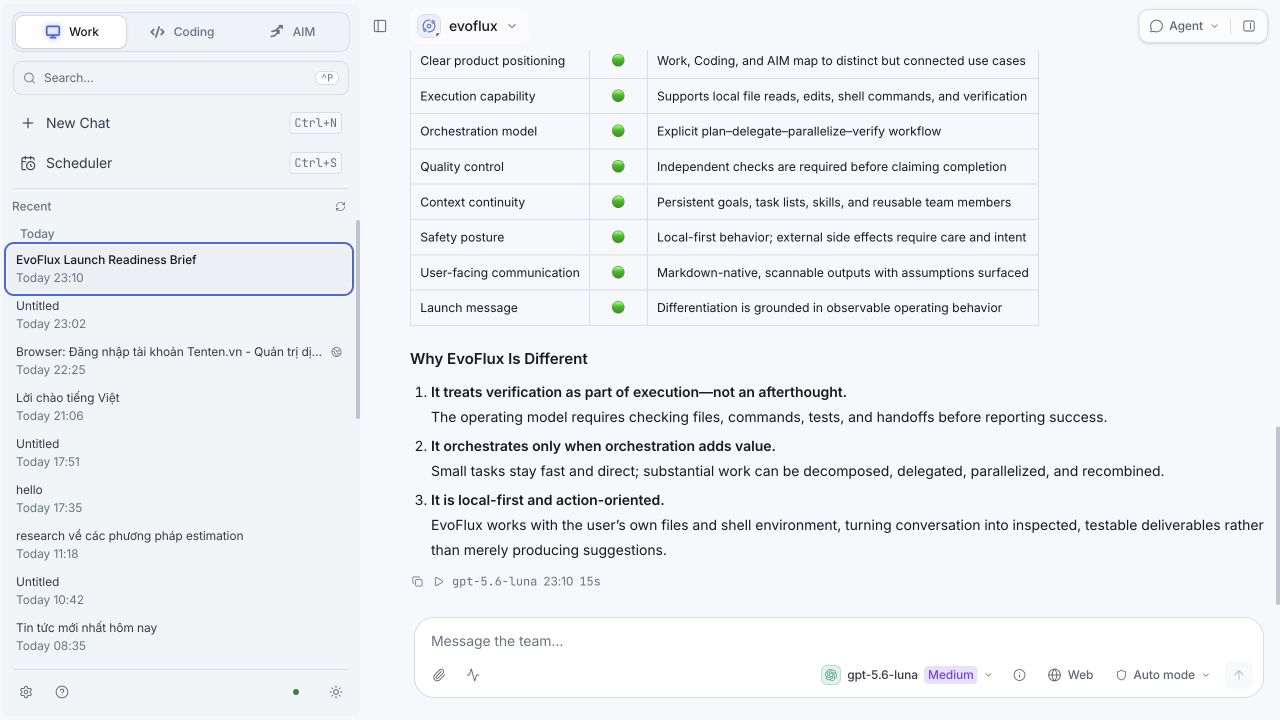Click the evoflux workspace logo icon
This screenshot has height=720, width=1280.
click(430, 26)
